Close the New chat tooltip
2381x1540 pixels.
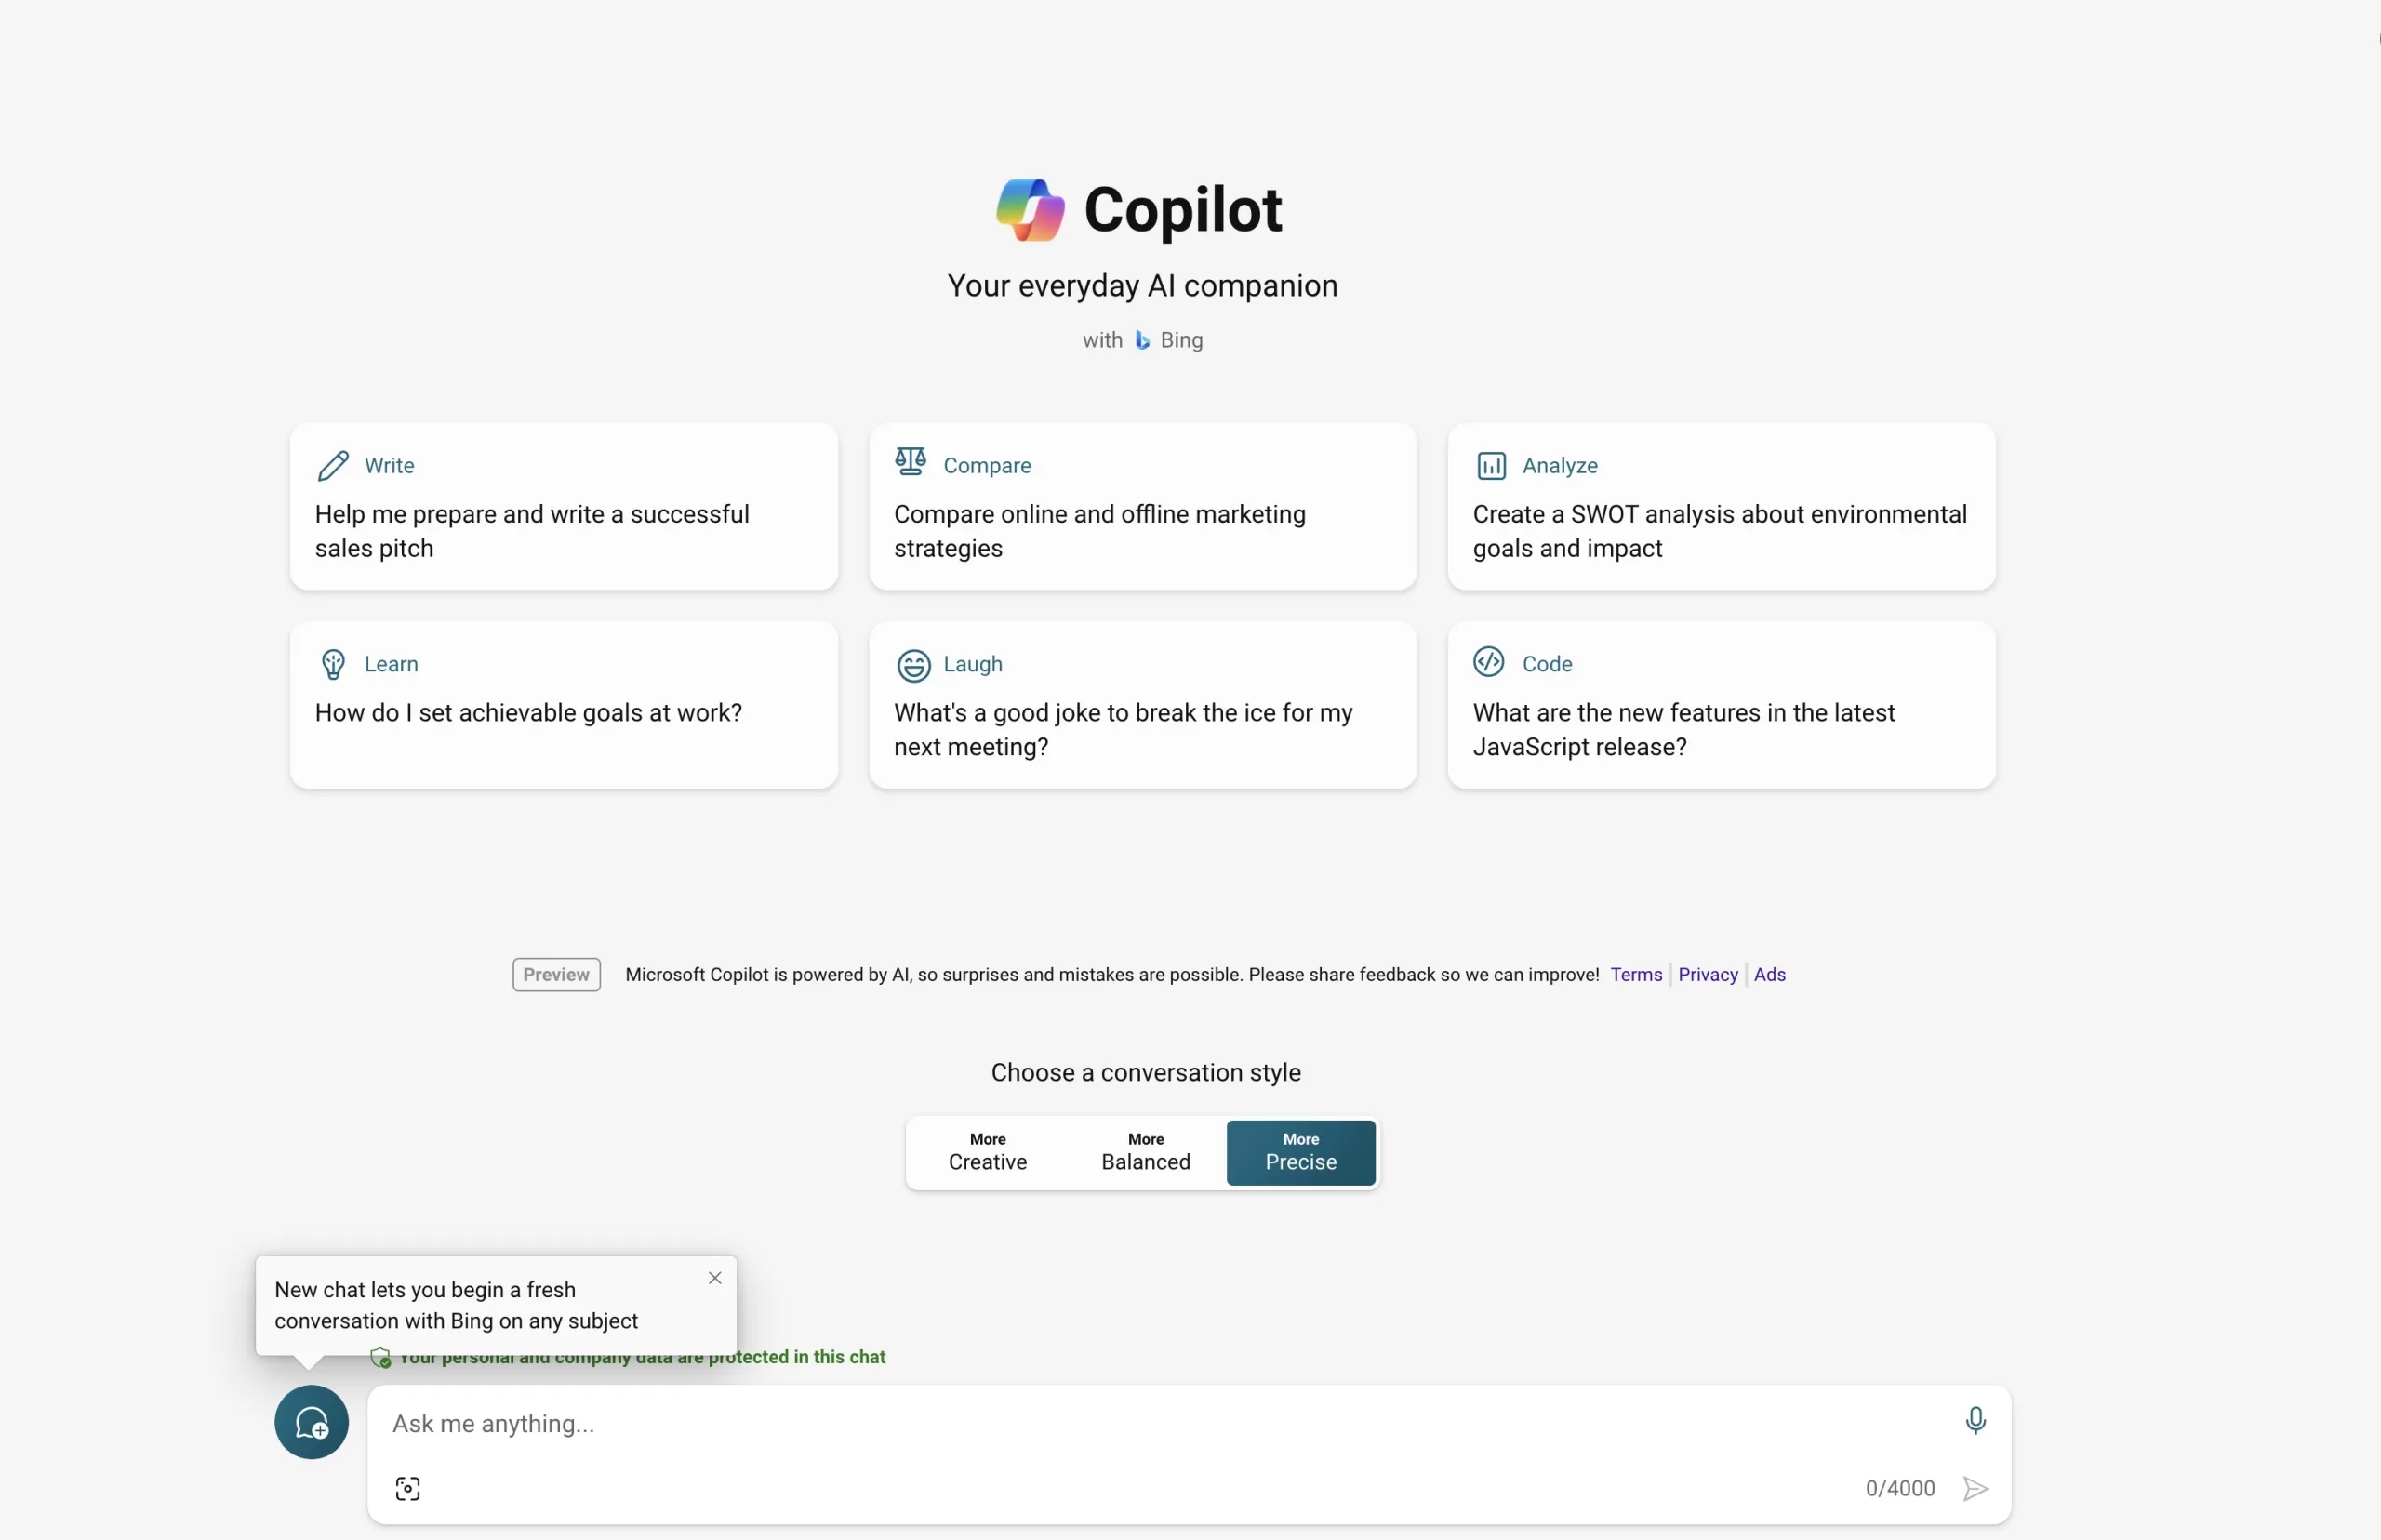pos(715,1278)
